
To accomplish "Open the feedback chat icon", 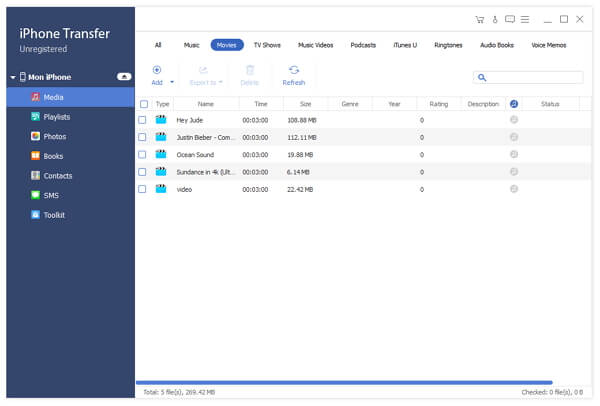I will coord(510,19).
